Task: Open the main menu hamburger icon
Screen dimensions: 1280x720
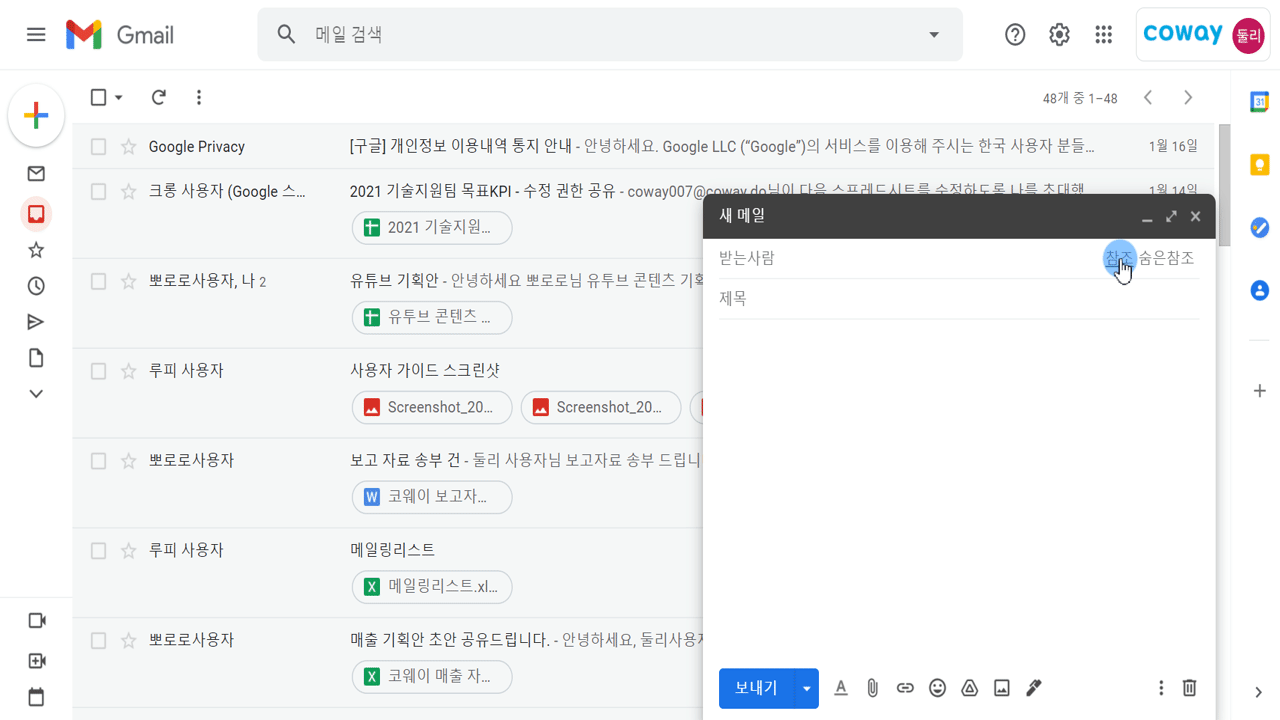Action: tap(36, 35)
